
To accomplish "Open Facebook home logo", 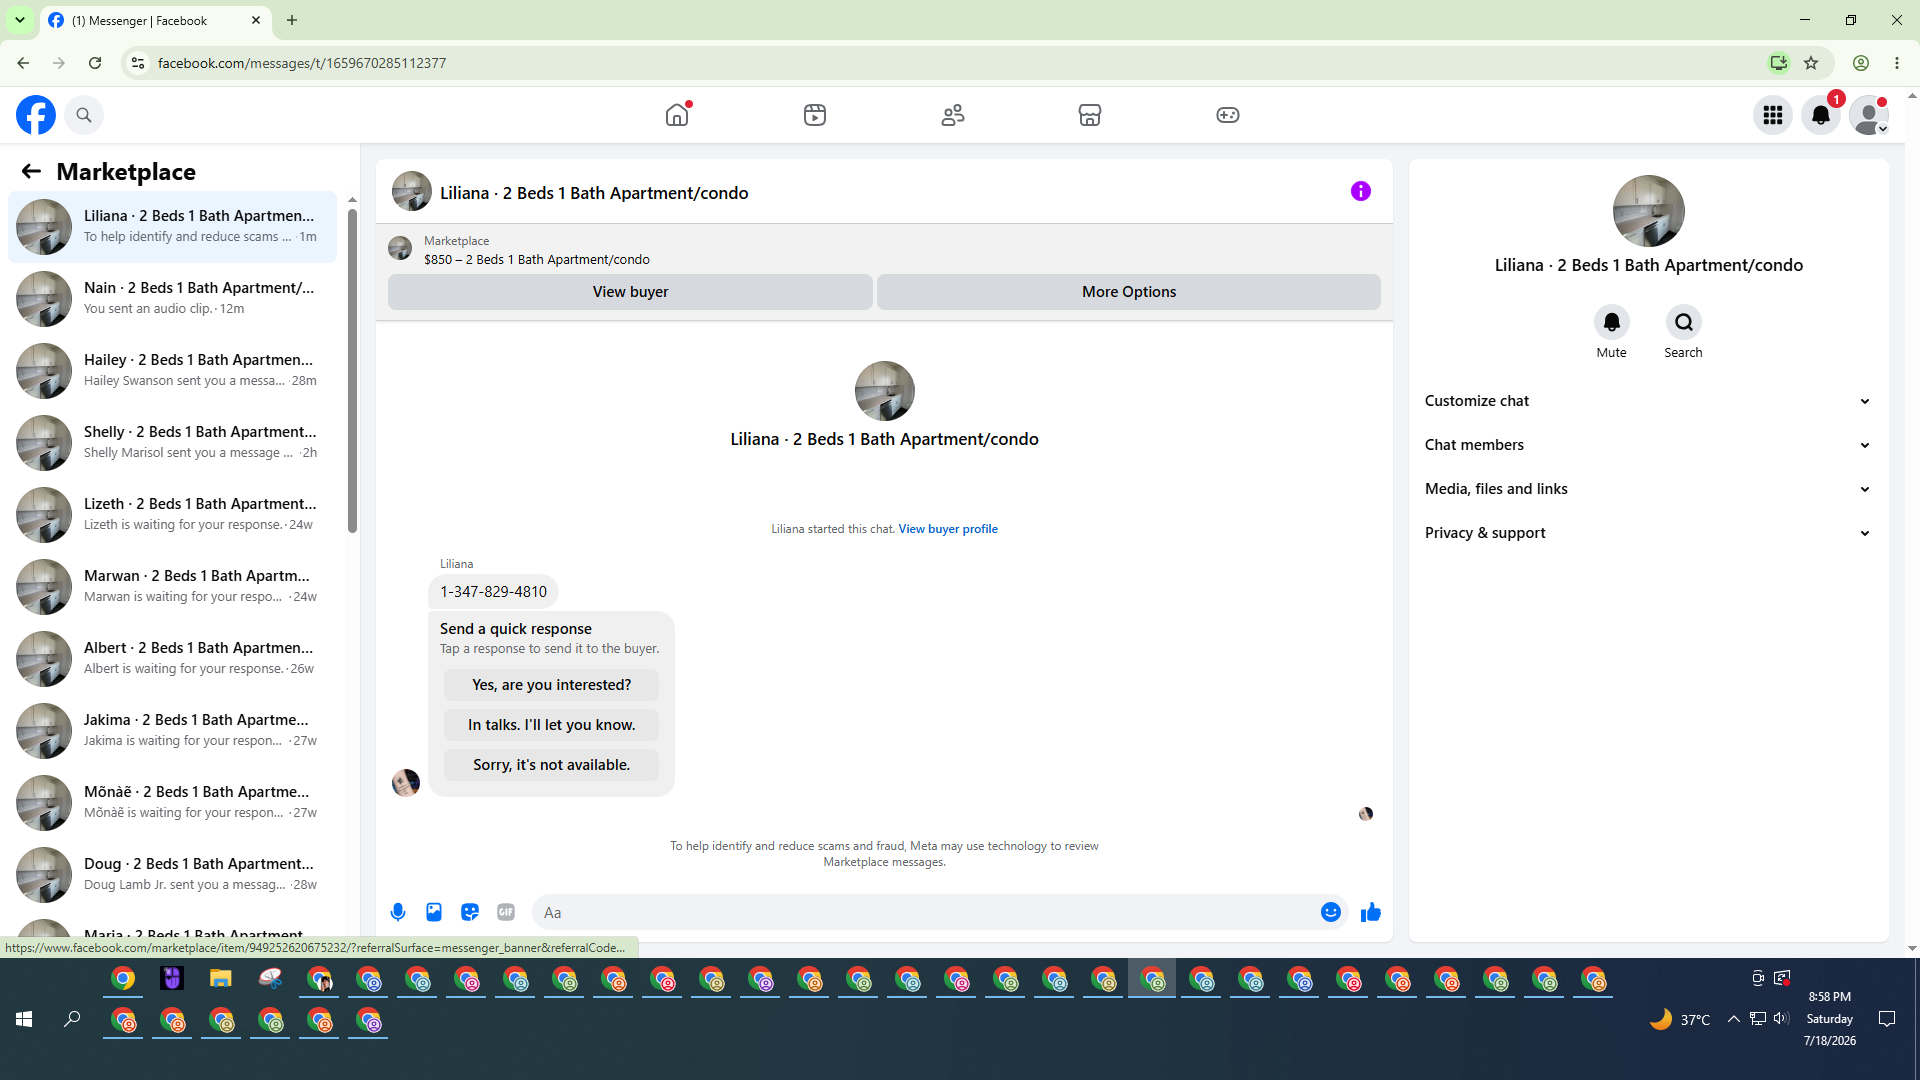I will pos(36,115).
